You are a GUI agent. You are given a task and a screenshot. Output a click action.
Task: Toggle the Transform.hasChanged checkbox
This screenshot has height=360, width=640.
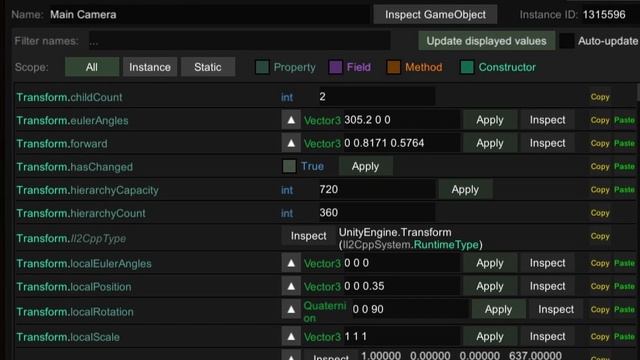coord(289,166)
